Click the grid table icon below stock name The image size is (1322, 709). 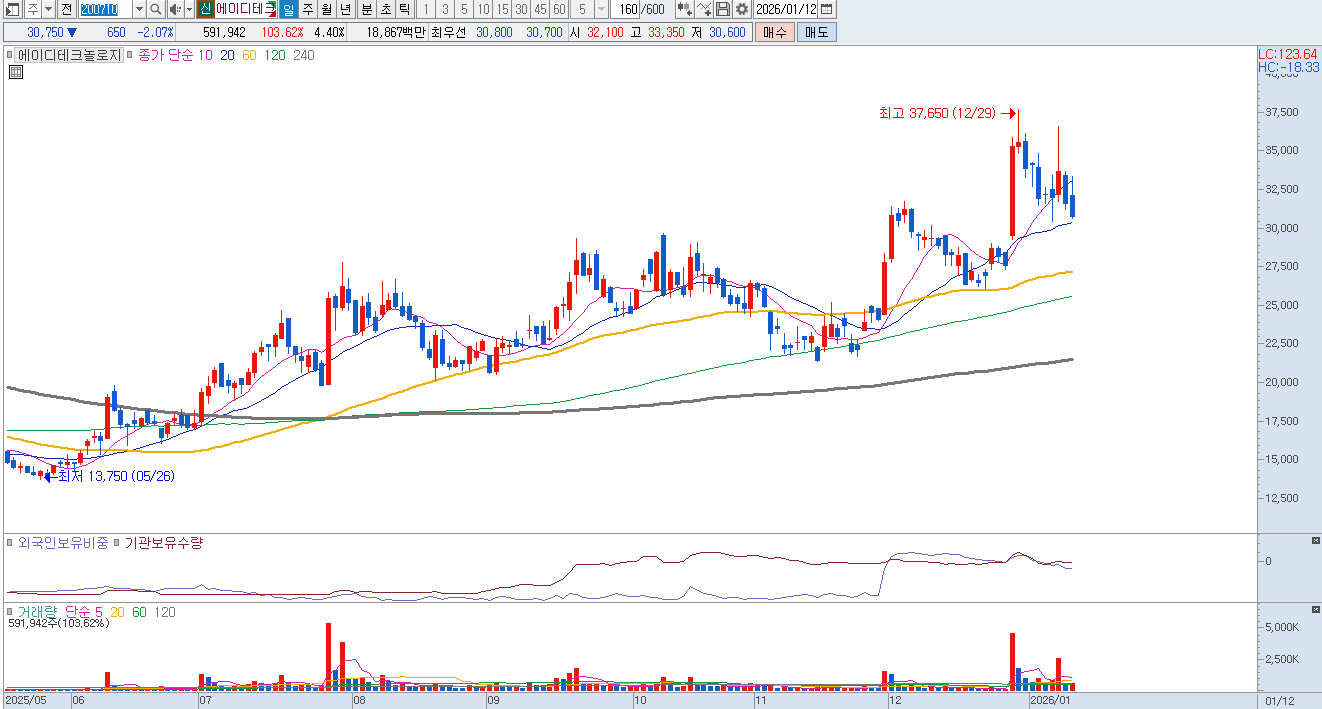point(16,72)
